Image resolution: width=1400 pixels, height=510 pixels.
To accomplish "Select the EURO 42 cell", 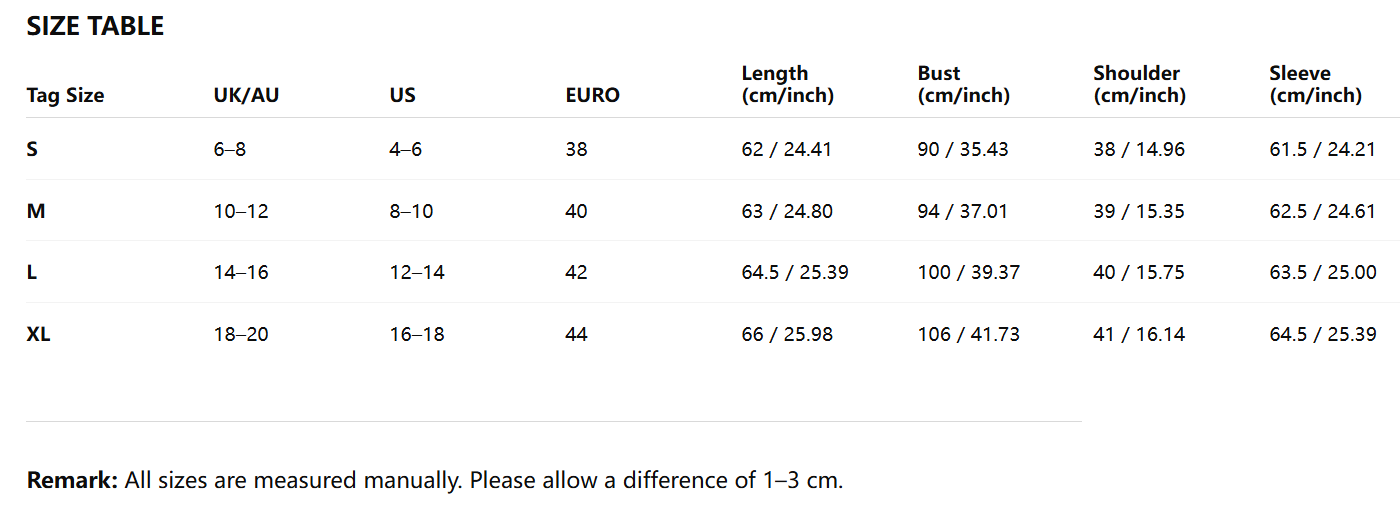I will point(576,273).
